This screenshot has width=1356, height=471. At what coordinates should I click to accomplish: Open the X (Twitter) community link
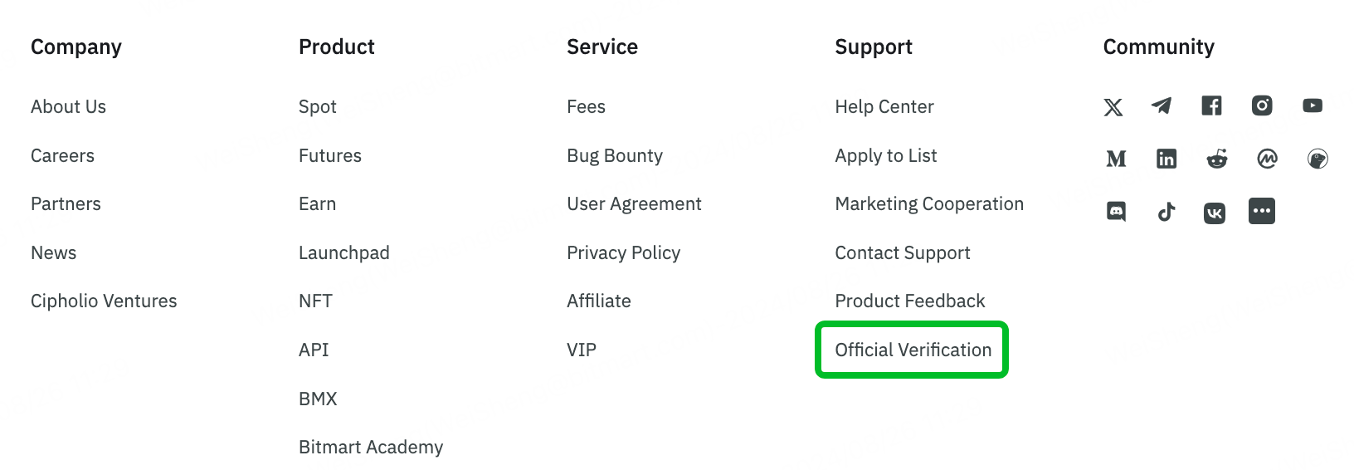click(x=1113, y=107)
